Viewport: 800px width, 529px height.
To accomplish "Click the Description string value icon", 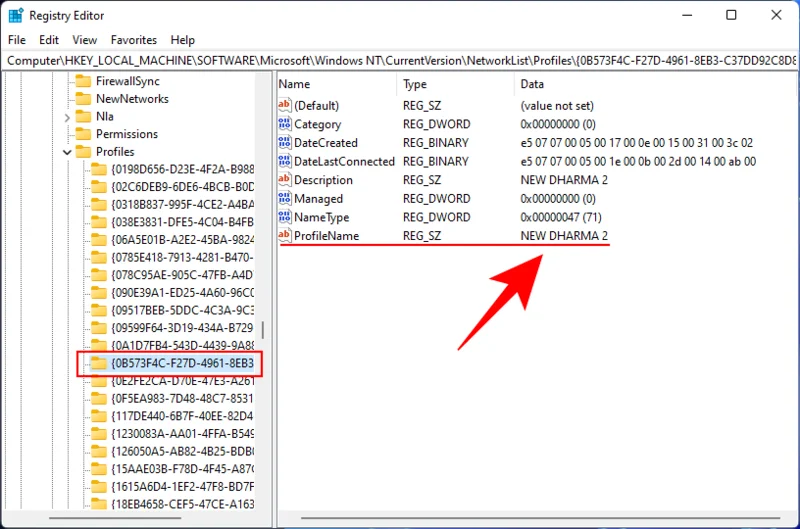I will (x=285, y=180).
